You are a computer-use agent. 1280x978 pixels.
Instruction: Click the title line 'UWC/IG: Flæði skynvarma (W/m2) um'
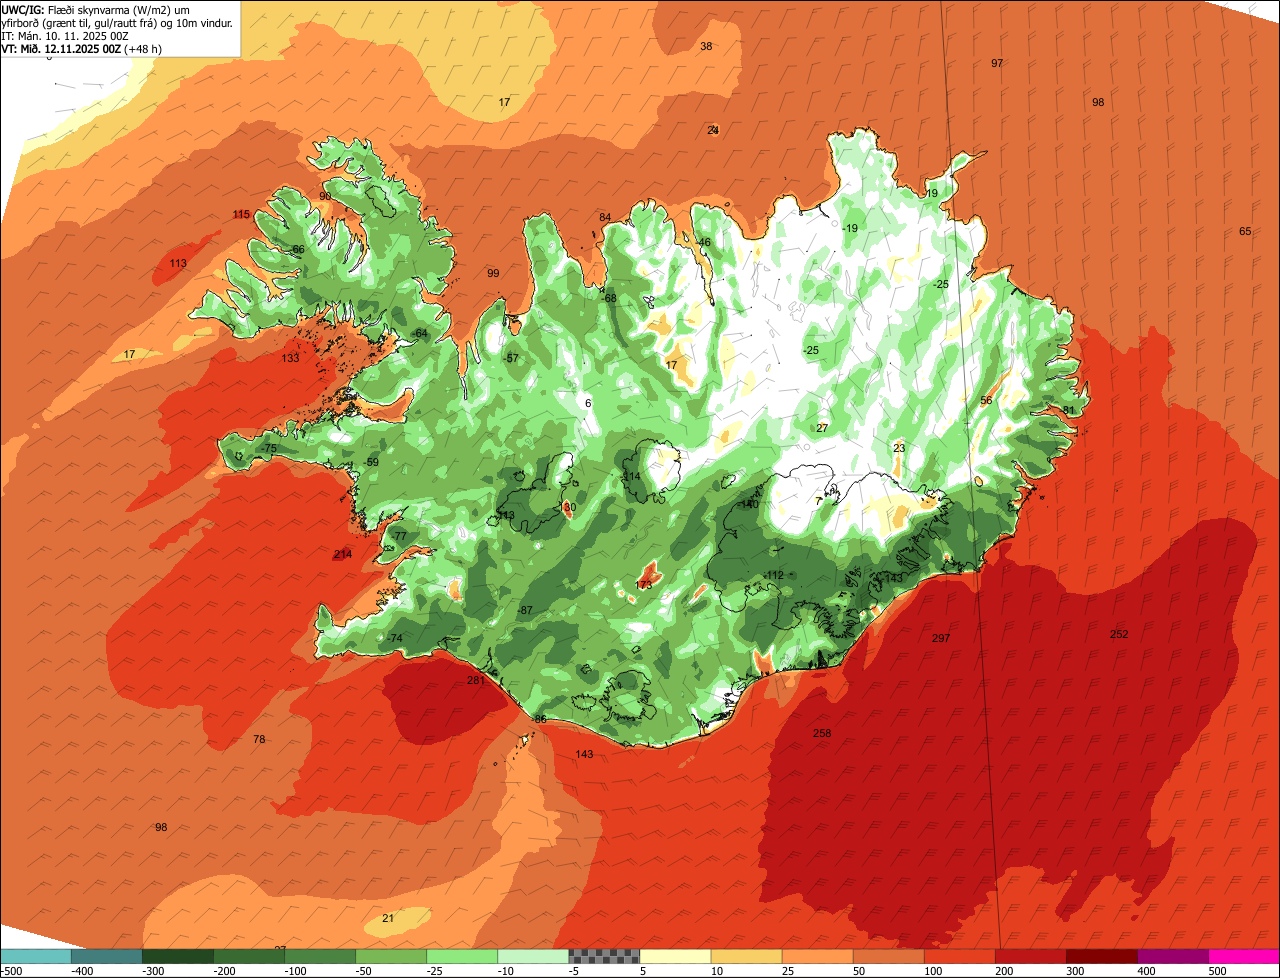click(96, 9)
